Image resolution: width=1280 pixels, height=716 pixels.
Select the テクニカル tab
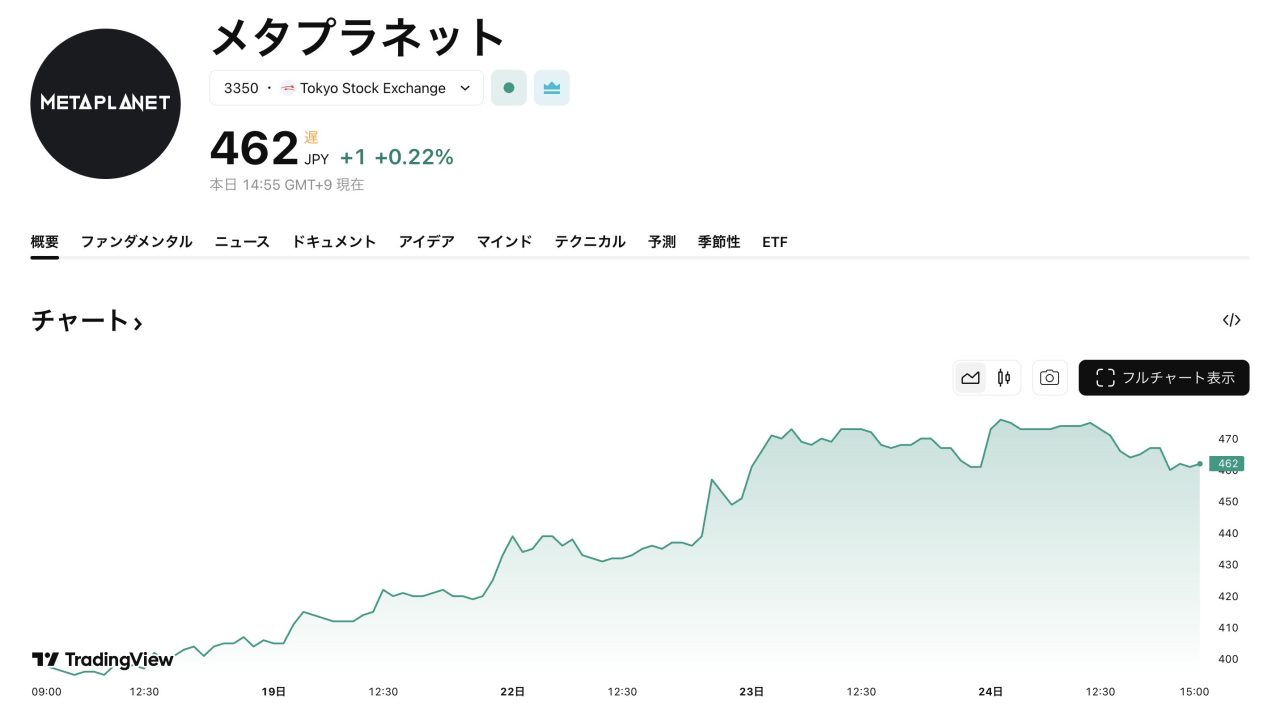590,242
